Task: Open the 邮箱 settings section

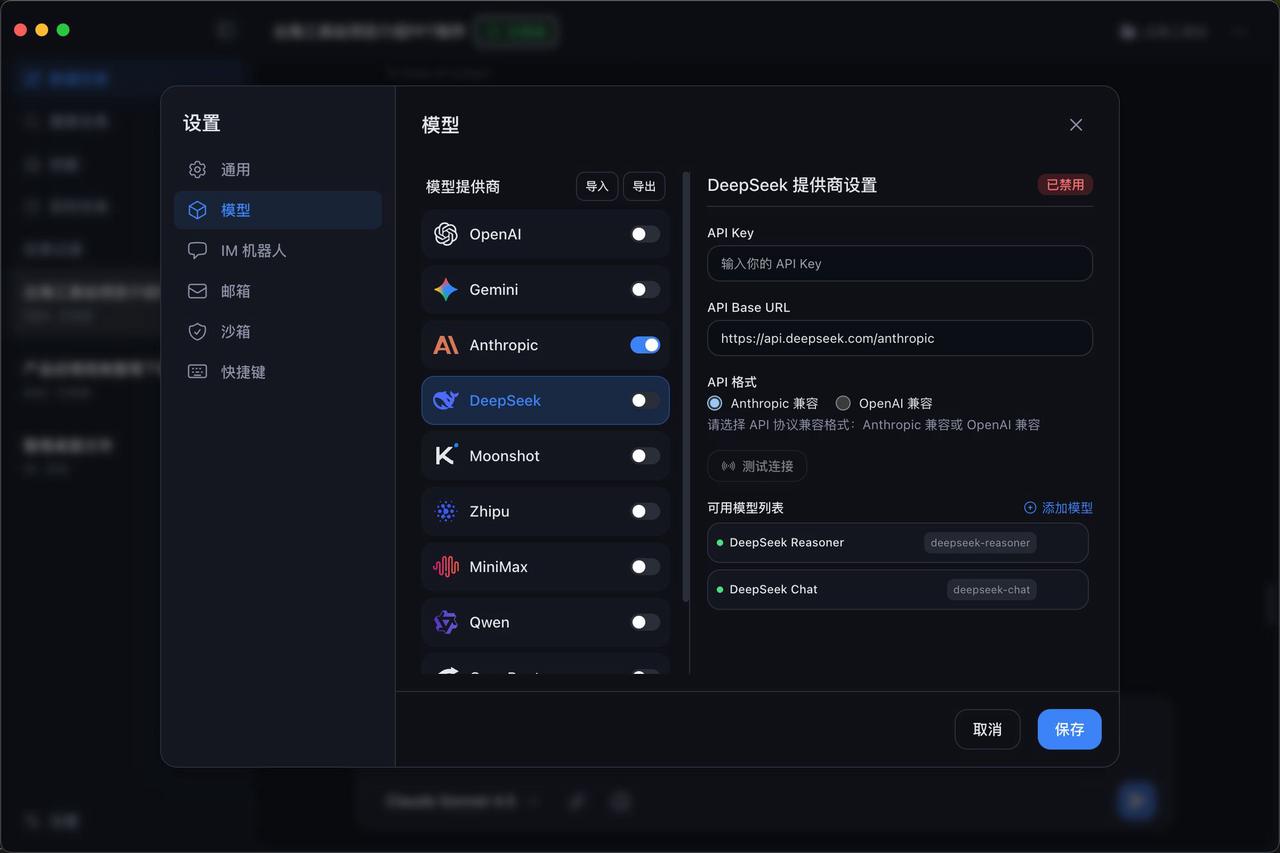Action: pos(278,291)
